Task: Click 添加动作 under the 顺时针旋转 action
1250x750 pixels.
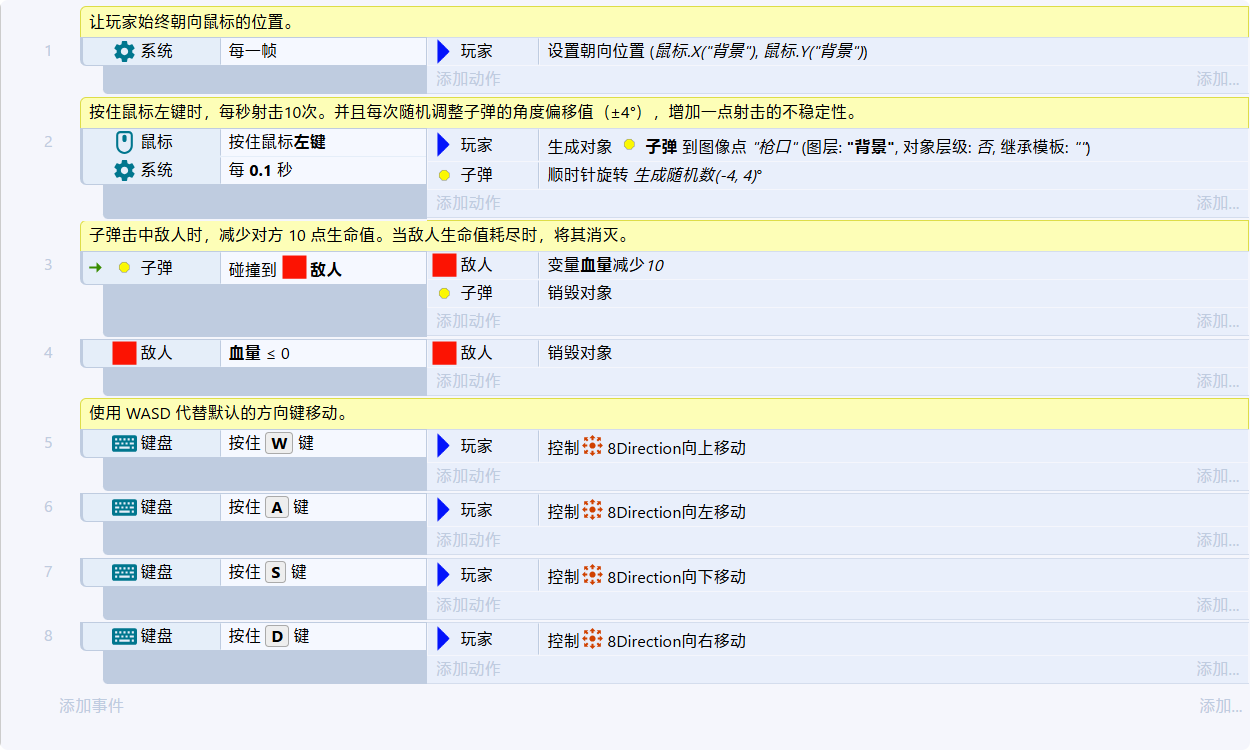Action: point(468,203)
